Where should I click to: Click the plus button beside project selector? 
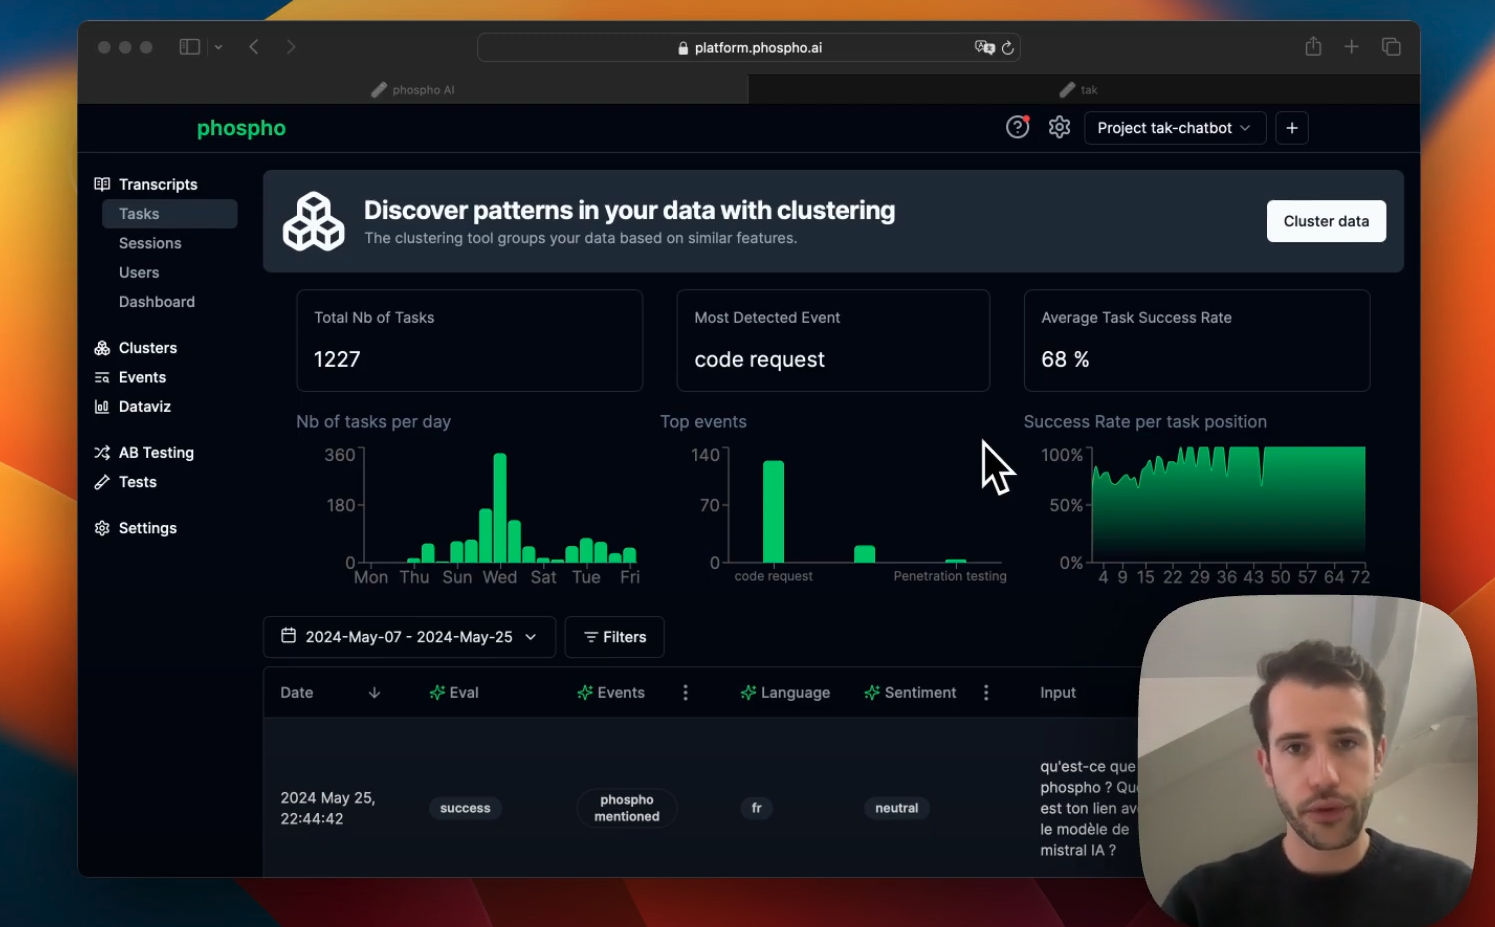coord(1292,128)
